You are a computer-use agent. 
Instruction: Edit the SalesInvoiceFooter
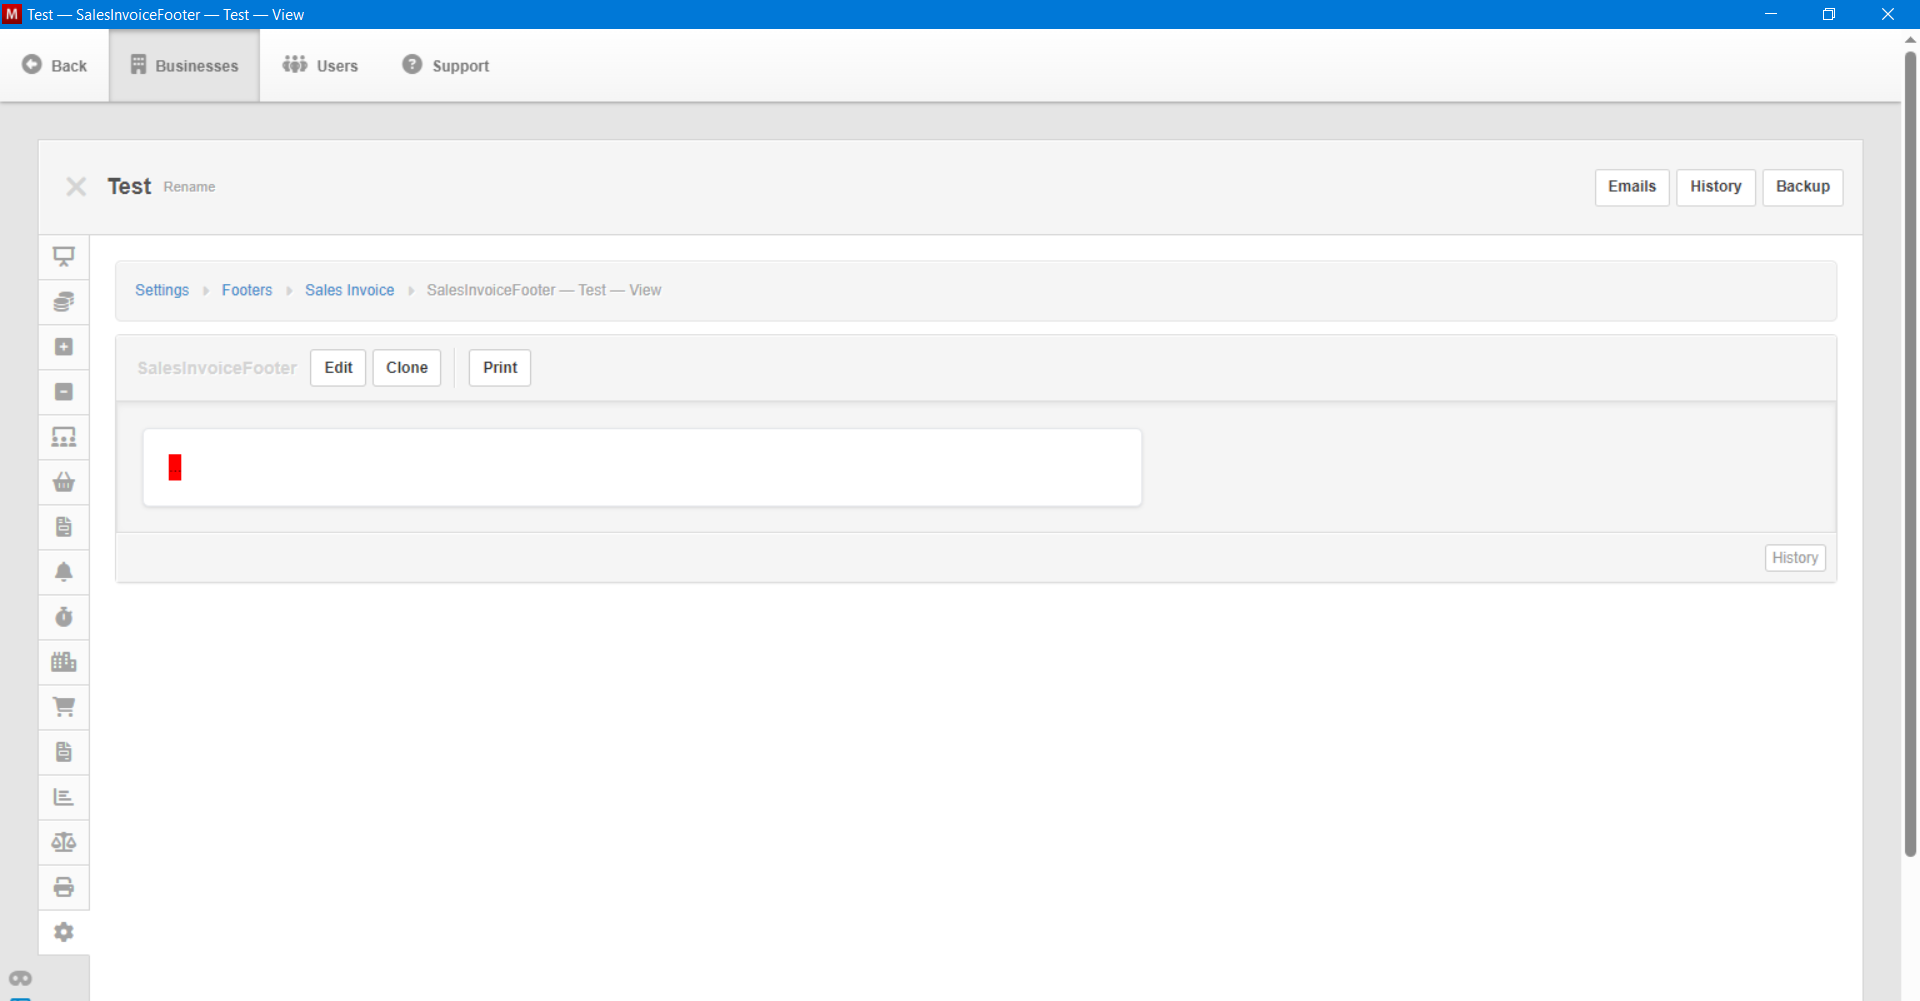[338, 368]
